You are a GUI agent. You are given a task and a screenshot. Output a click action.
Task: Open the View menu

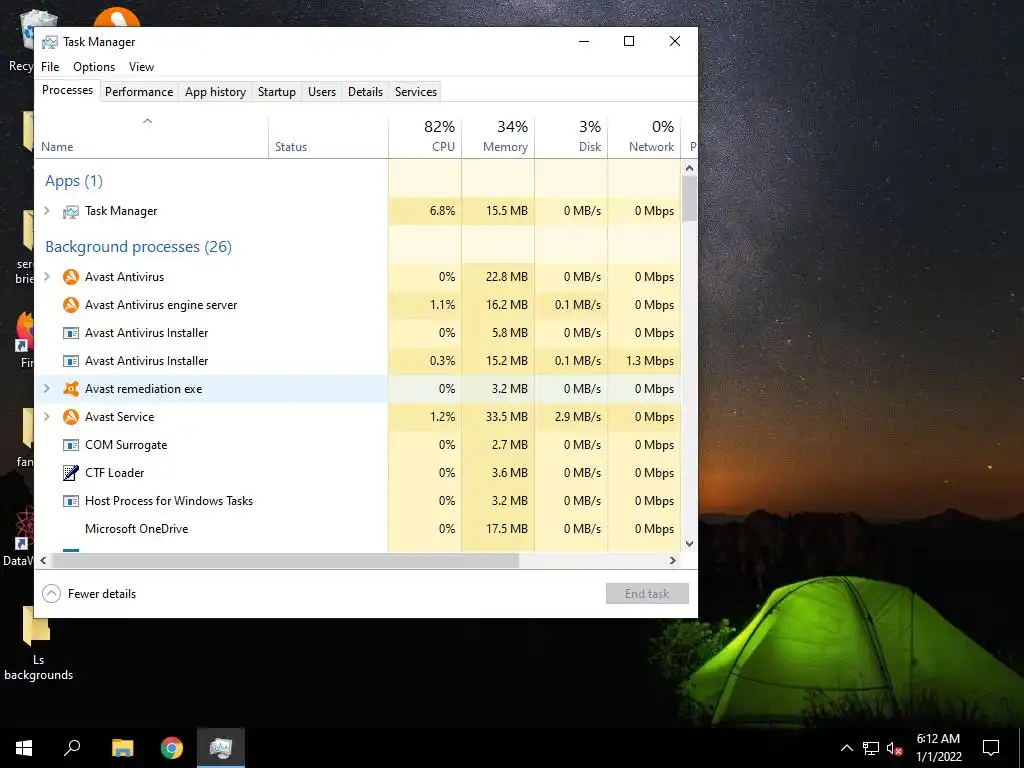click(141, 67)
